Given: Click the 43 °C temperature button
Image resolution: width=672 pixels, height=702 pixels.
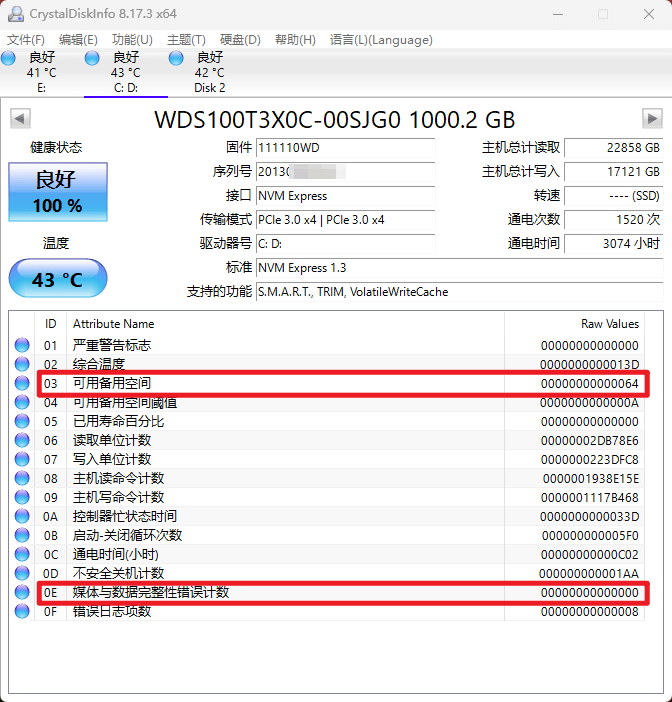Looking at the screenshot, I should coord(58,278).
